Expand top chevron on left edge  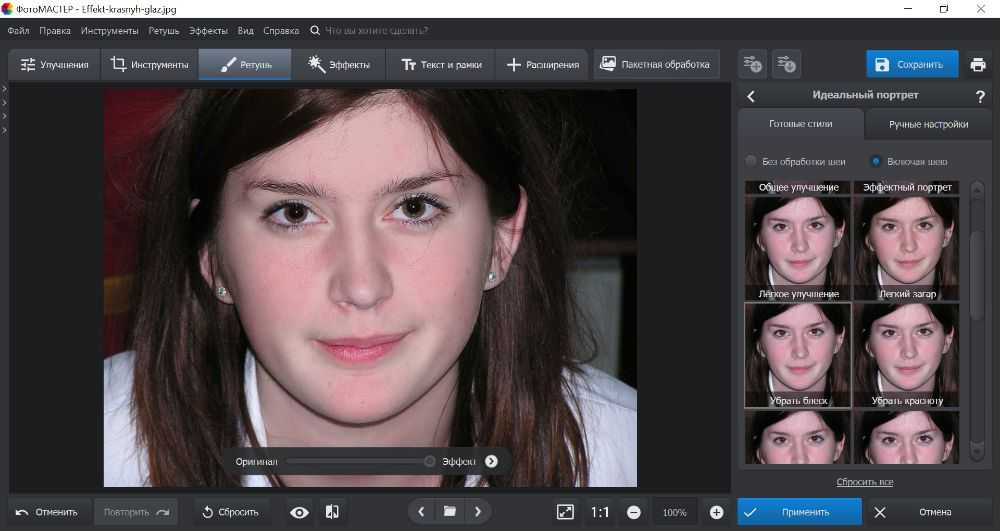tap(4, 90)
